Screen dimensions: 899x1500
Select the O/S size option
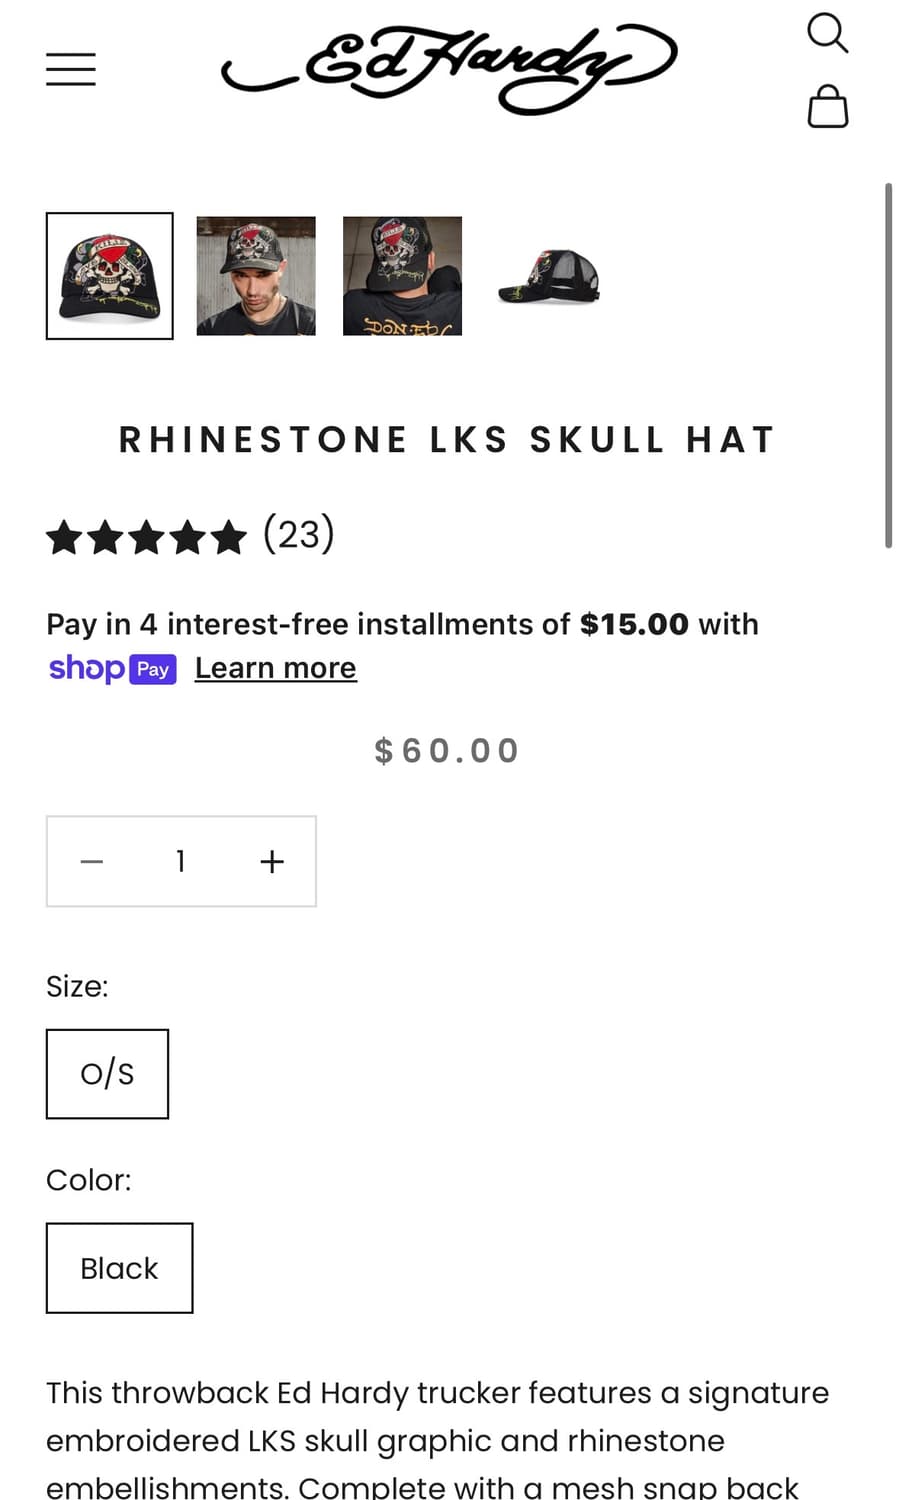click(x=107, y=1074)
